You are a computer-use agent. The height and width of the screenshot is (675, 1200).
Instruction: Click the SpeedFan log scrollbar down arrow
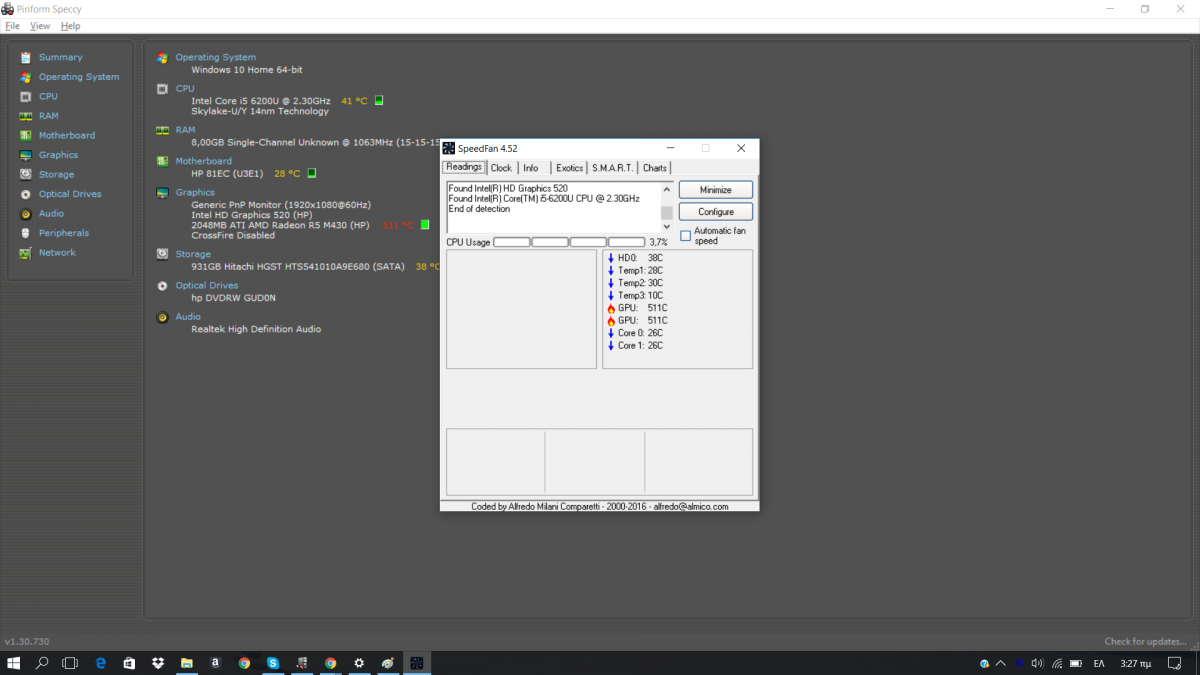(667, 228)
